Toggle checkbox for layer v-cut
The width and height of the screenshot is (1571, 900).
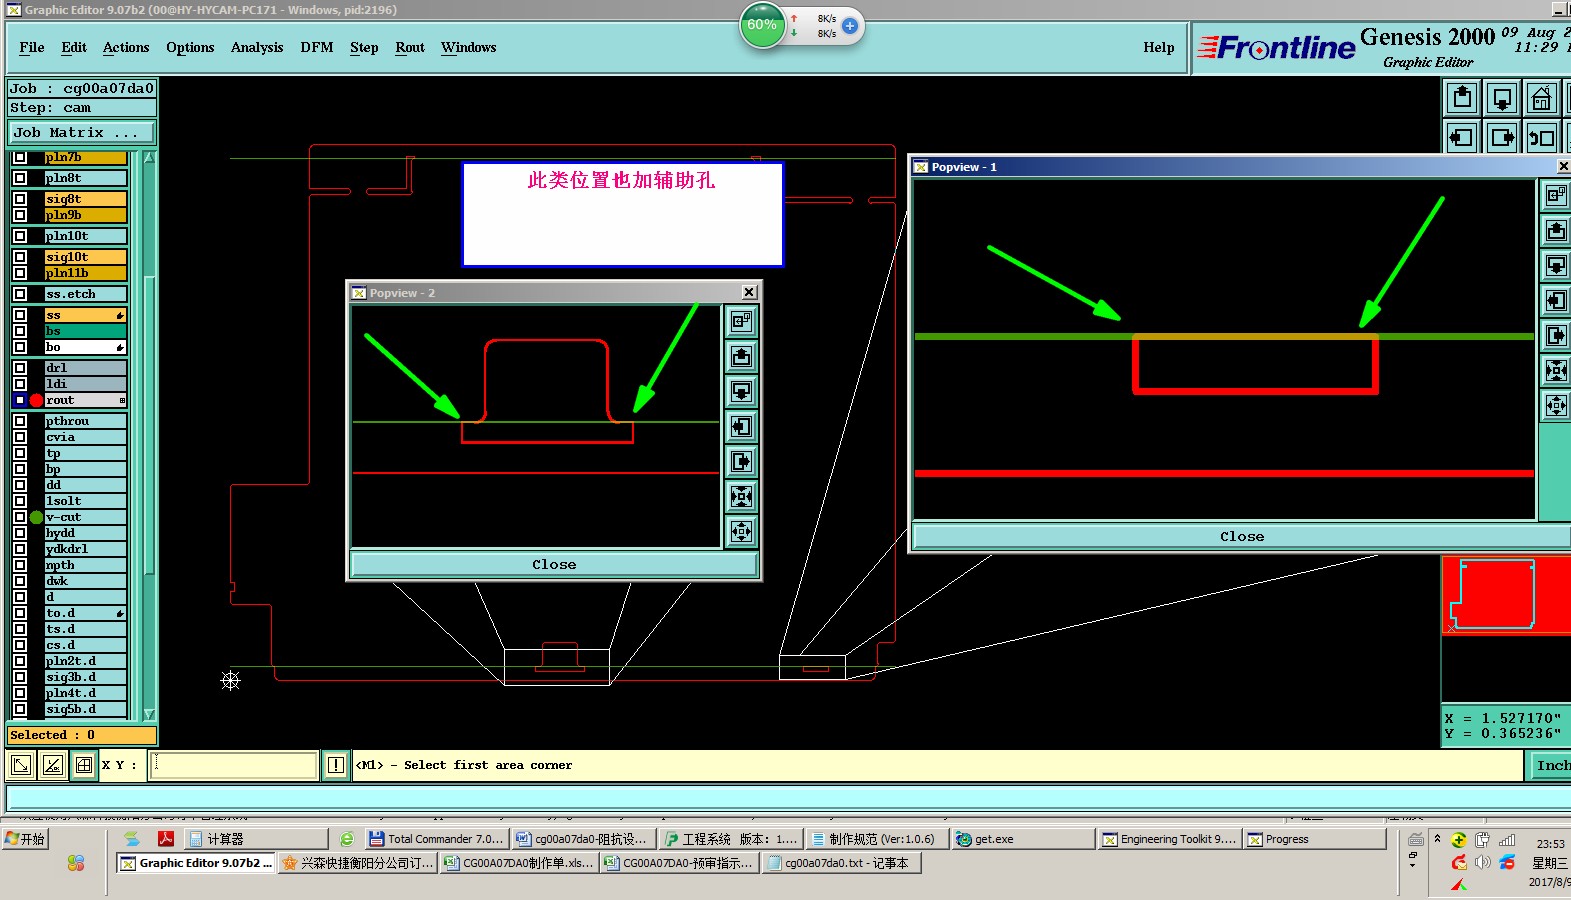pos(20,517)
